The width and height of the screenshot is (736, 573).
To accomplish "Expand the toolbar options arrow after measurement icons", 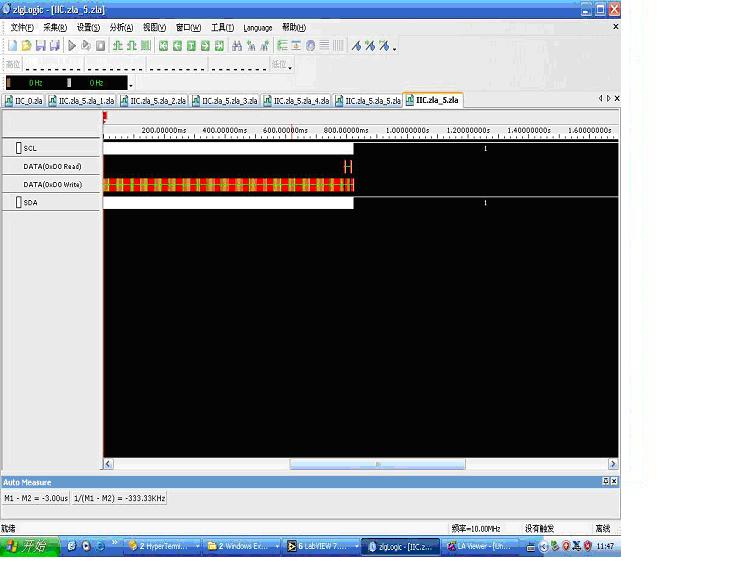I will (394, 48).
